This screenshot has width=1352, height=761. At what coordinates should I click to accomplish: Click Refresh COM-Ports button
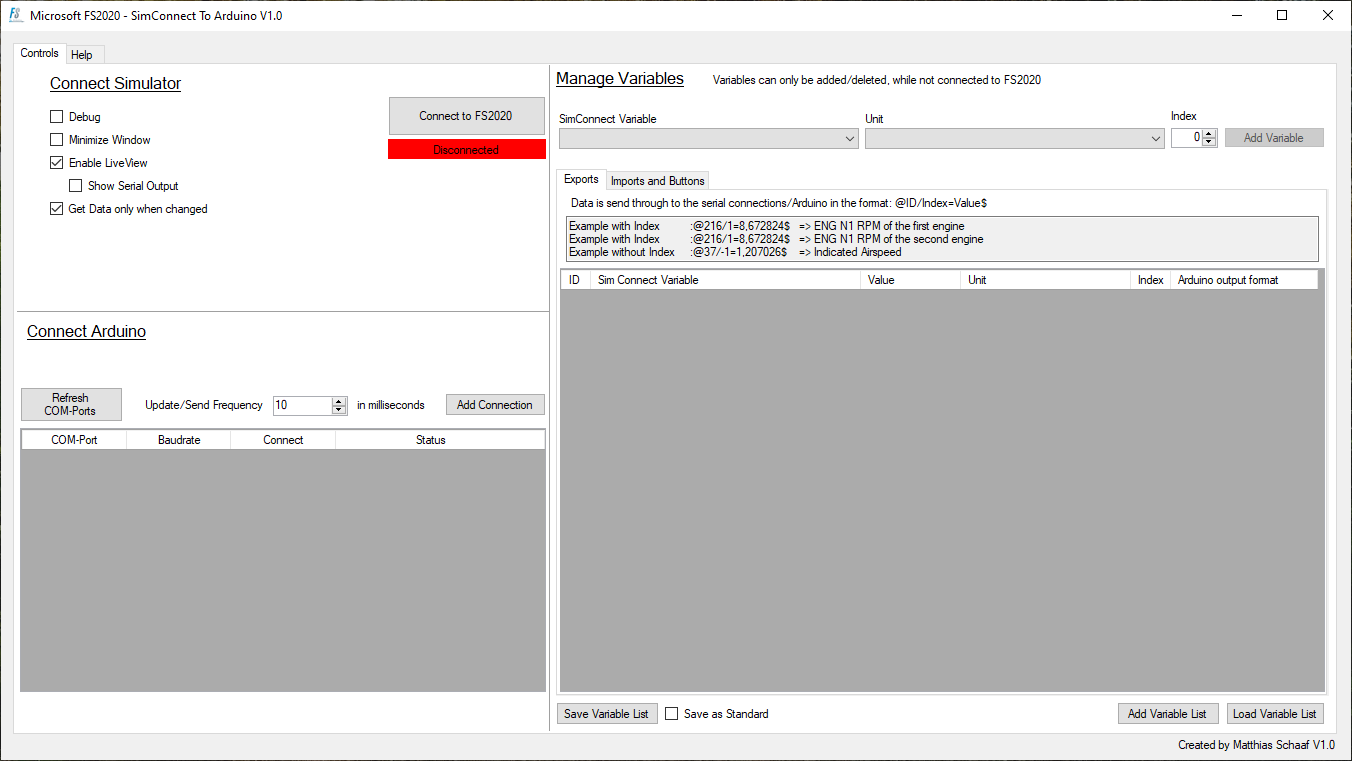pyautogui.click(x=71, y=404)
